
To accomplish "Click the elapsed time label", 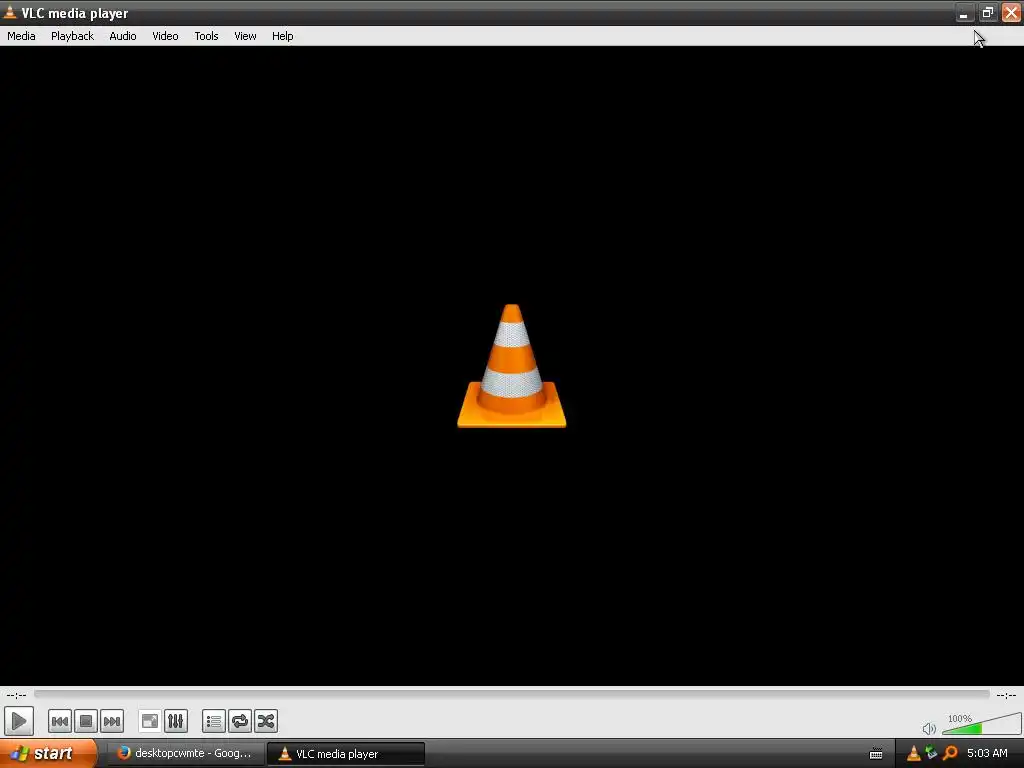I will 16,695.
